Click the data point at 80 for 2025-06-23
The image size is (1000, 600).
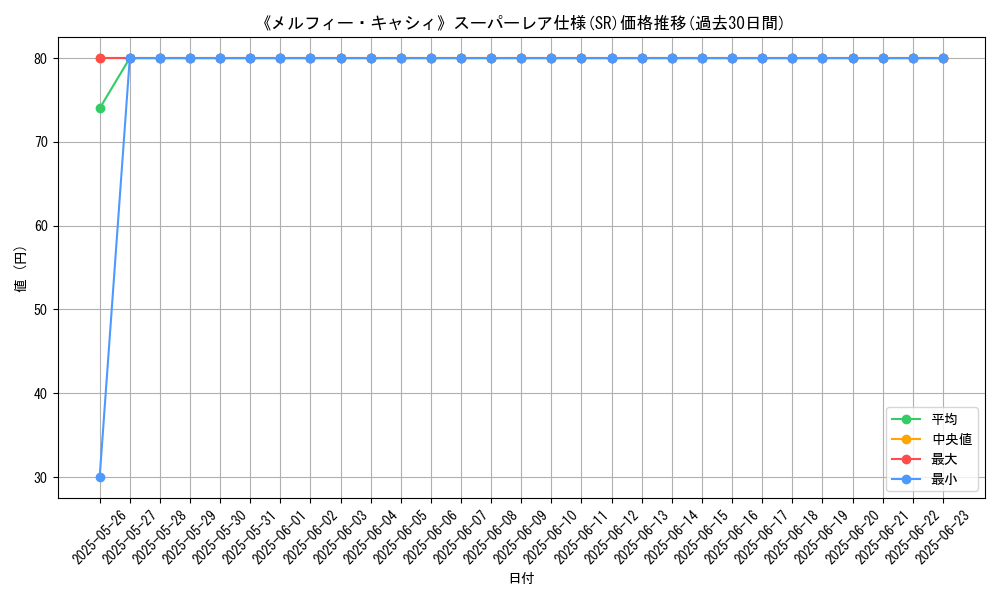[x=943, y=59]
